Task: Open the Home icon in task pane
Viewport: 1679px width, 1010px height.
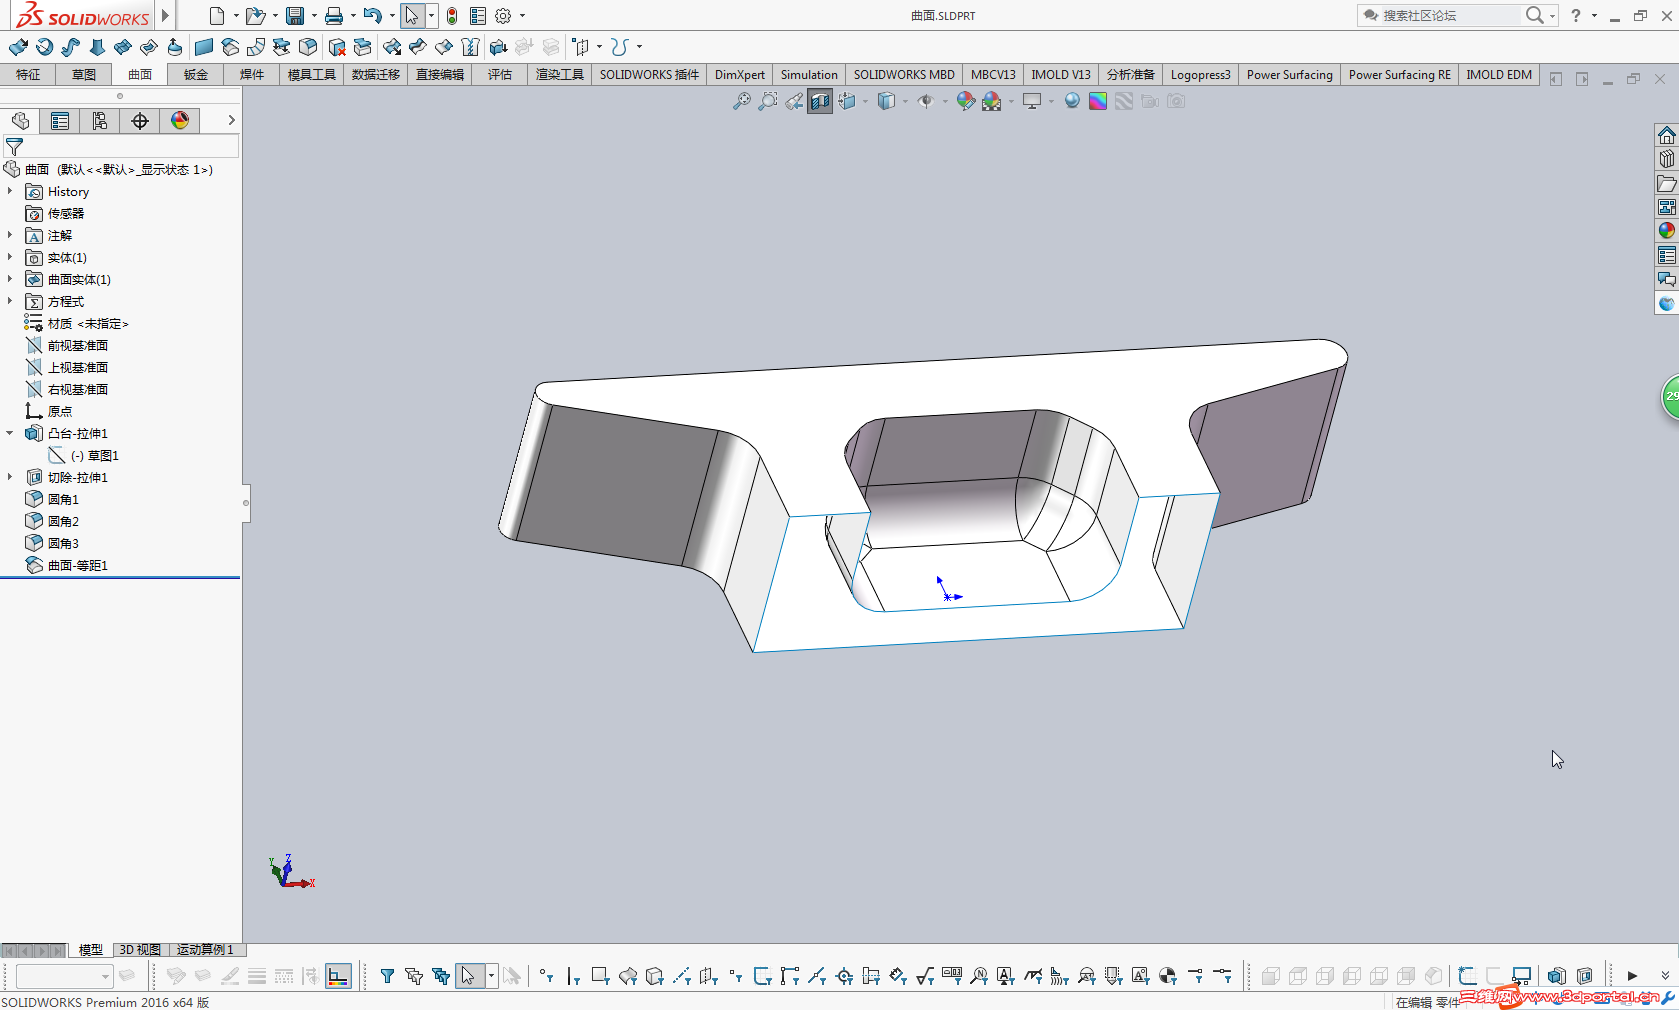Action: [x=1666, y=135]
